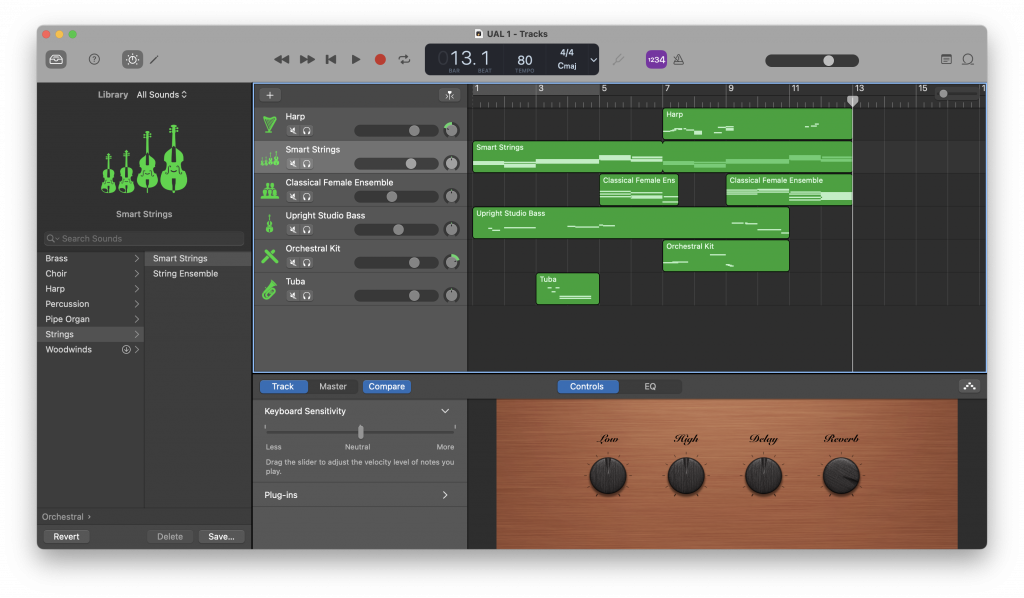Click the Save... button

(221, 537)
